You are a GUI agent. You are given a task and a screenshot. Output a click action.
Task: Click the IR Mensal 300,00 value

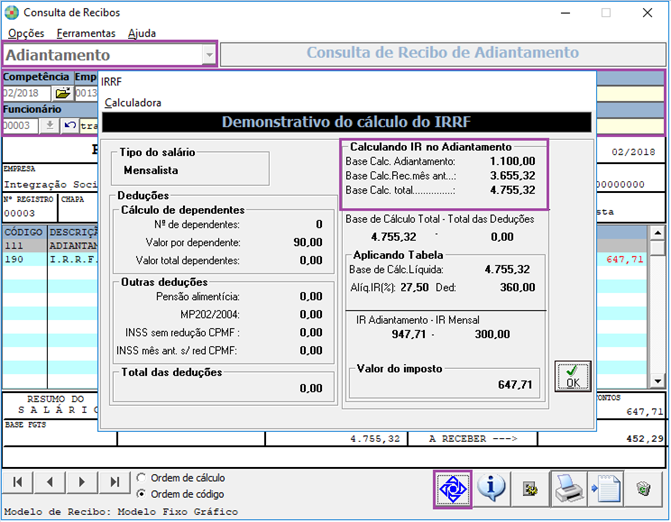[492, 334]
